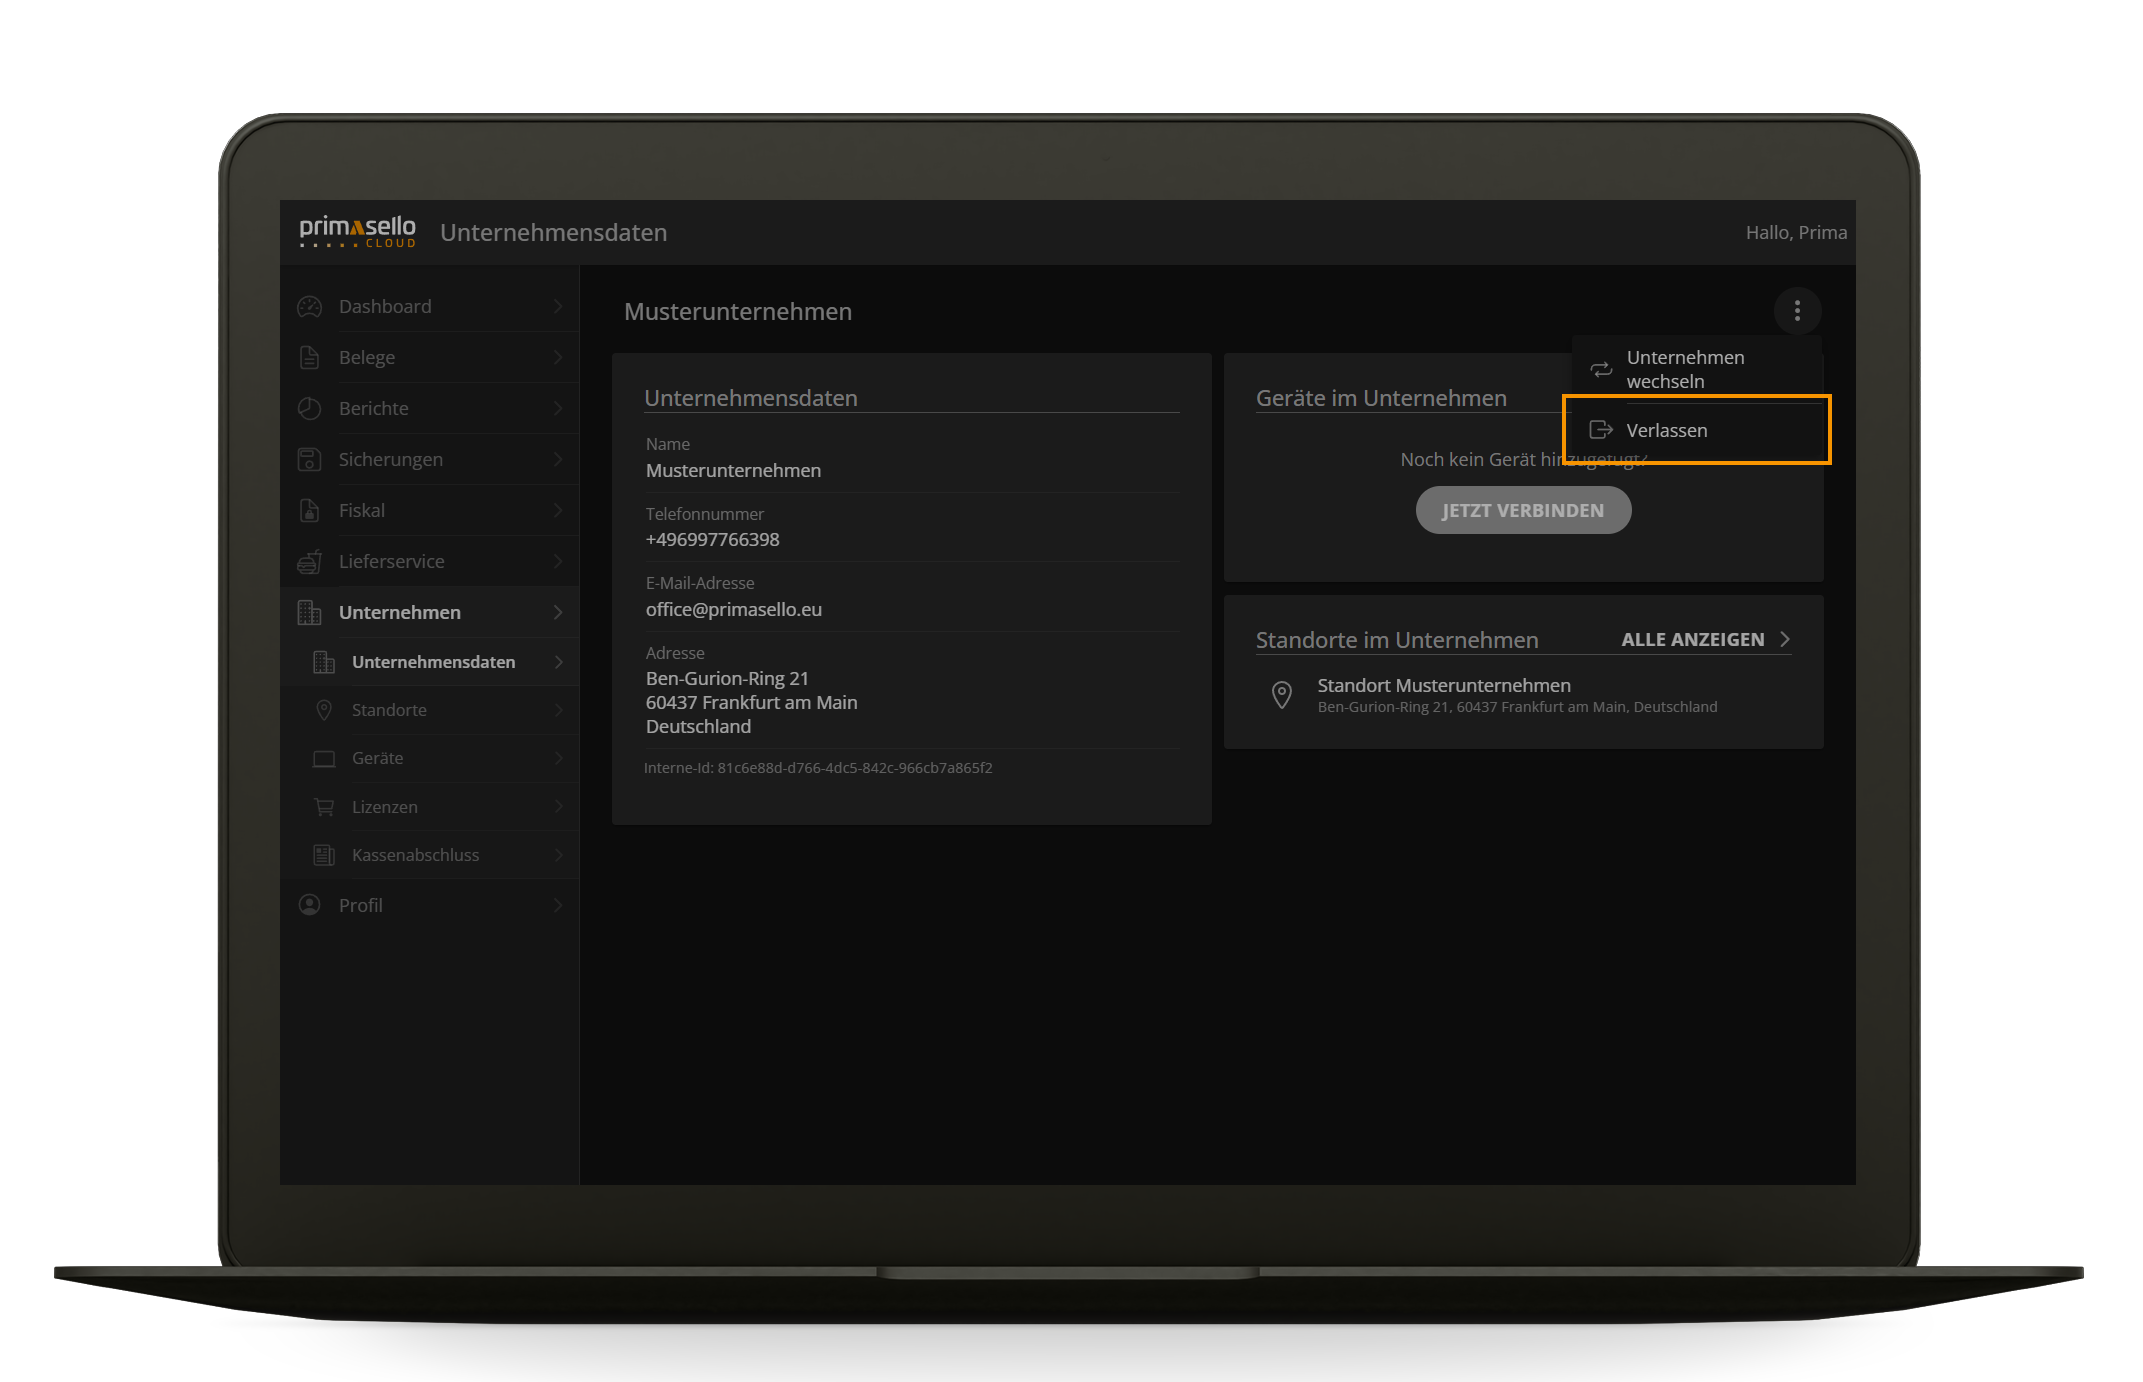Open Belege via its document icon
2143x1382 pixels.
coord(309,357)
